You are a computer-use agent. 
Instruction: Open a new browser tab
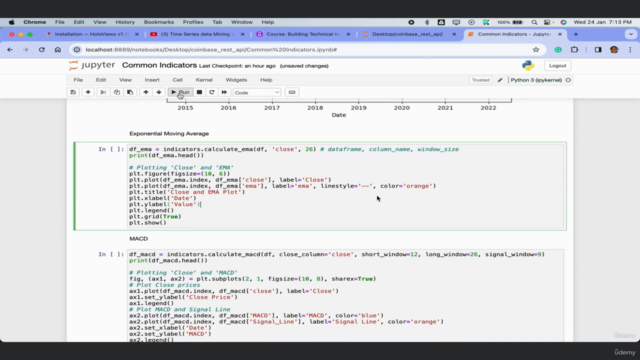[x=576, y=34]
